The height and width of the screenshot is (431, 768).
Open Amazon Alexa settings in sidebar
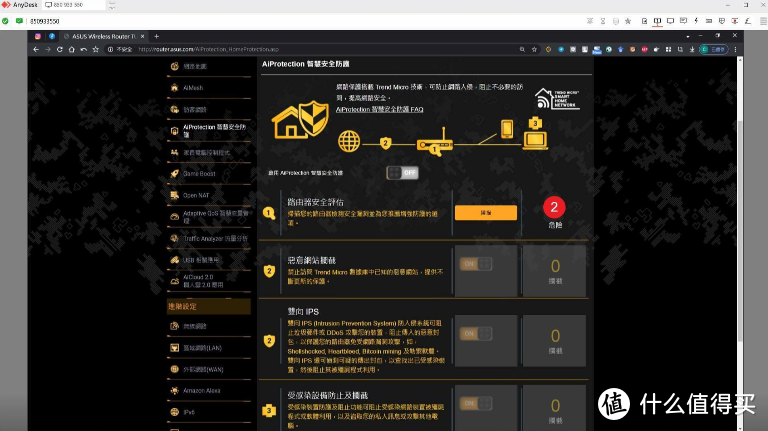click(x=208, y=391)
